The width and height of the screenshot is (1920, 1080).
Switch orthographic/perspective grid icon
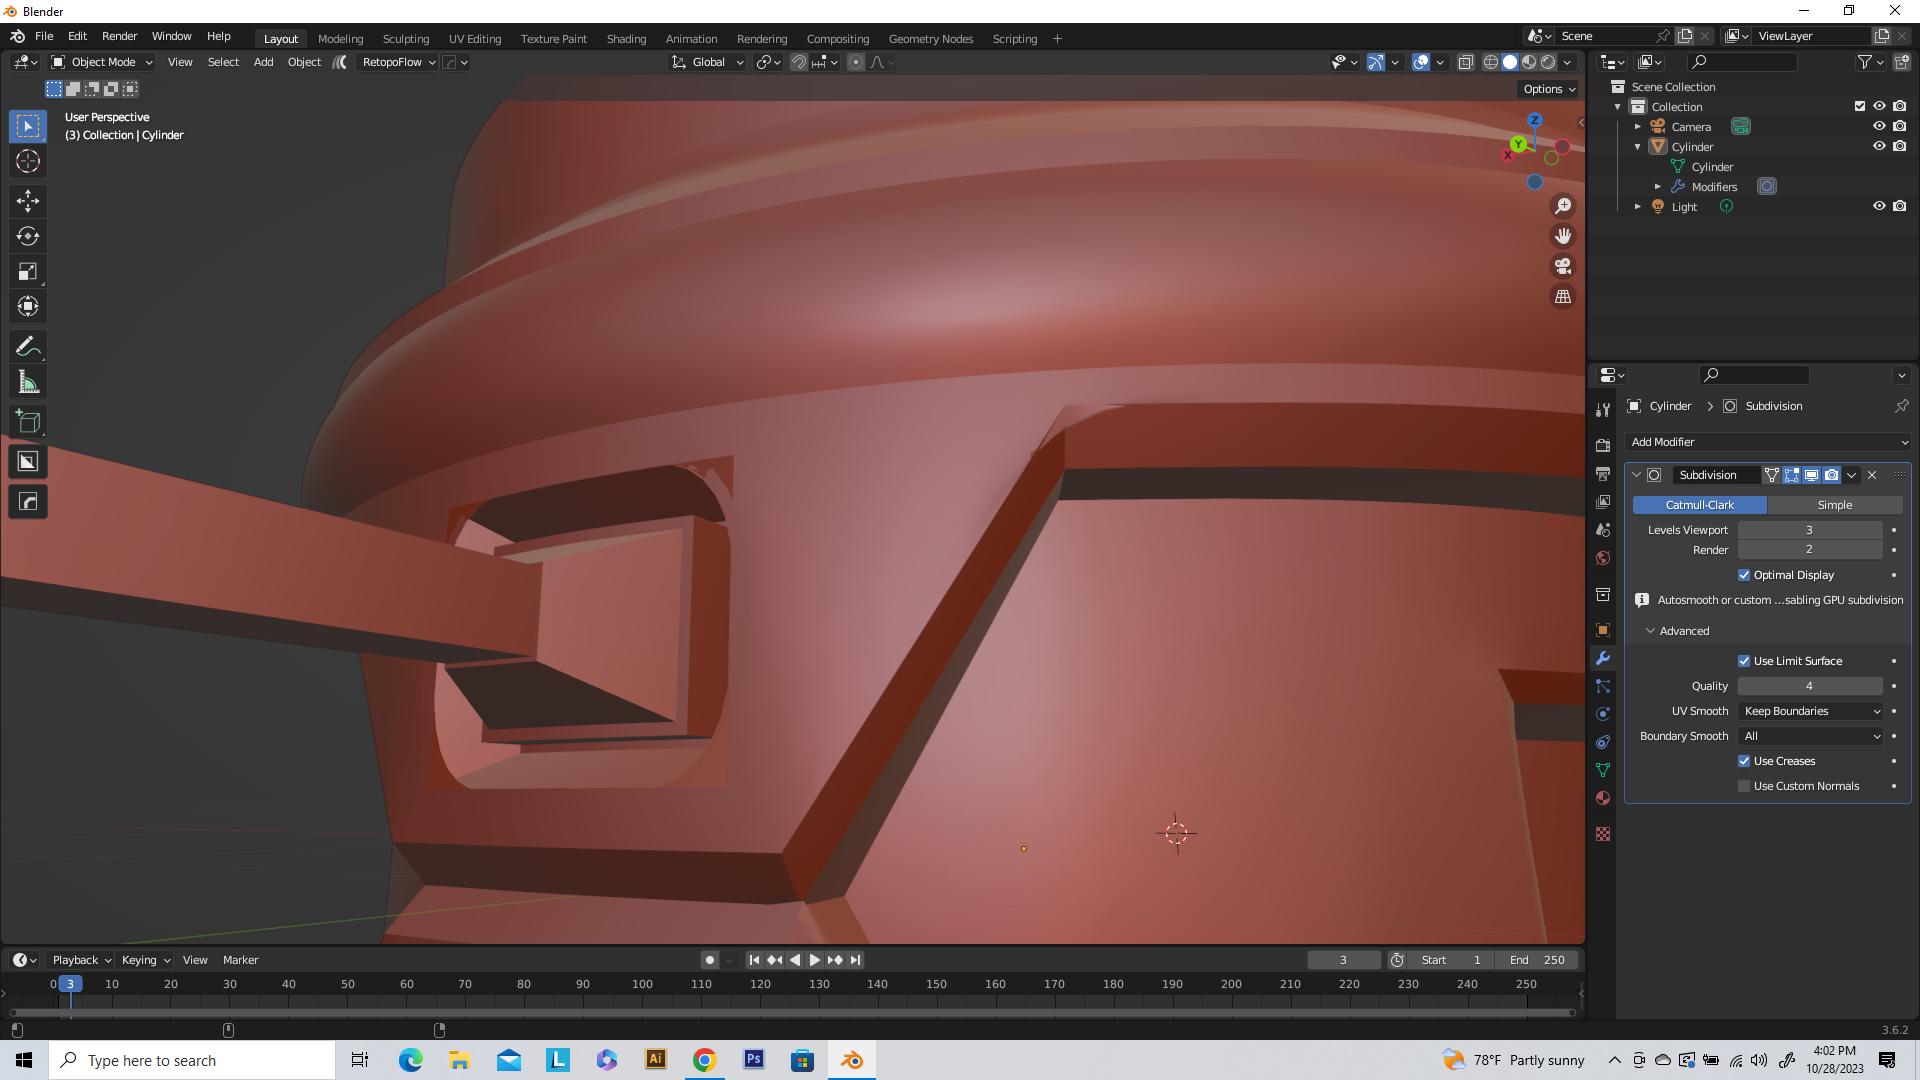click(x=1562, y=296)
